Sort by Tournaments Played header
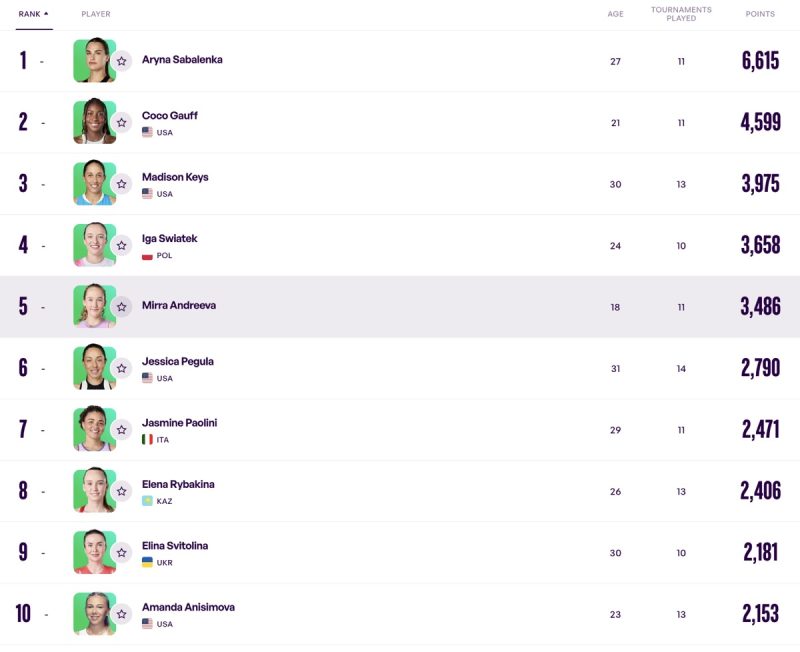 click(x=681, y=14)
